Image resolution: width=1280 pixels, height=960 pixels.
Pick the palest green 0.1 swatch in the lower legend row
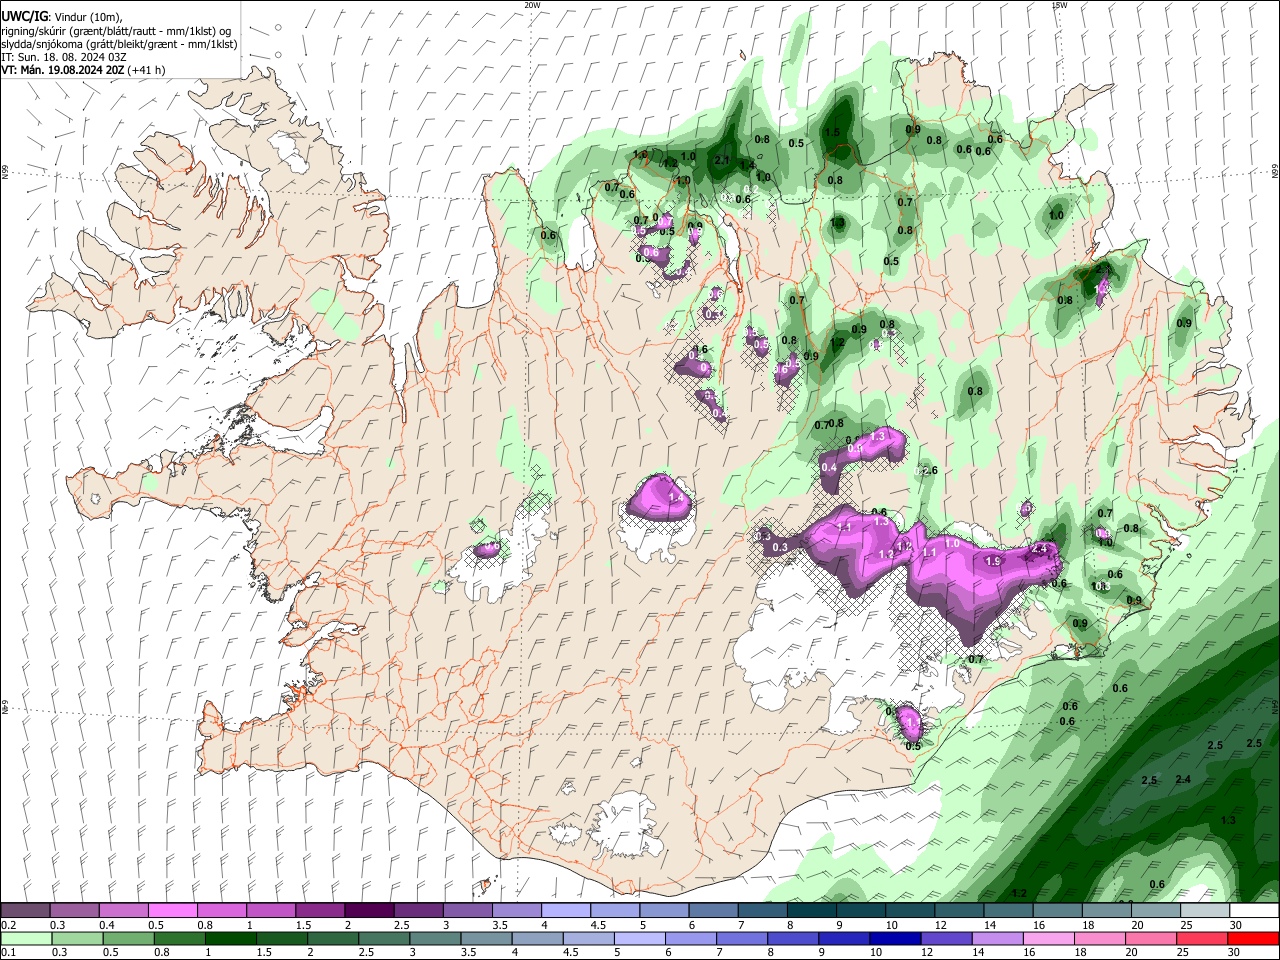click(27, 938)
